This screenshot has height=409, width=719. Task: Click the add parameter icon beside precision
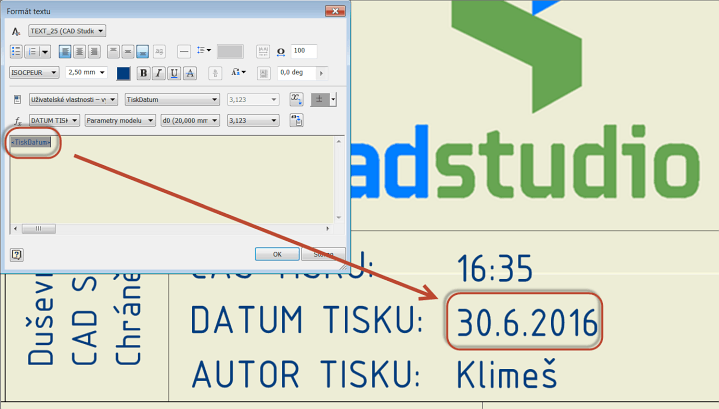(x=296, y=121)
